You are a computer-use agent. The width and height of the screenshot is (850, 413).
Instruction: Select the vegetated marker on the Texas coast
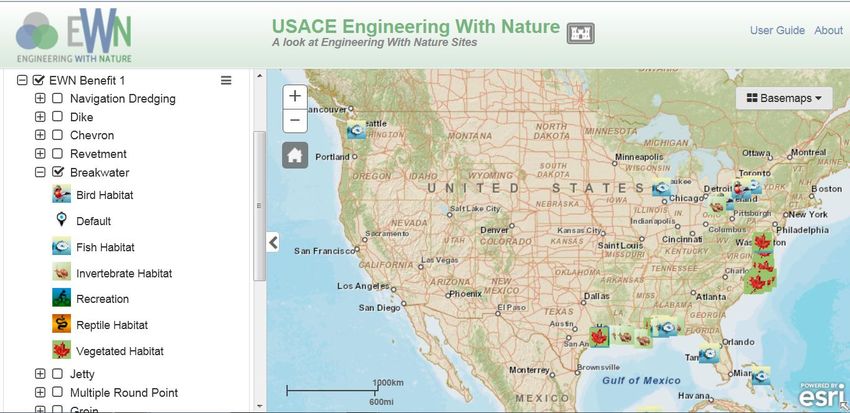[598, 337]
